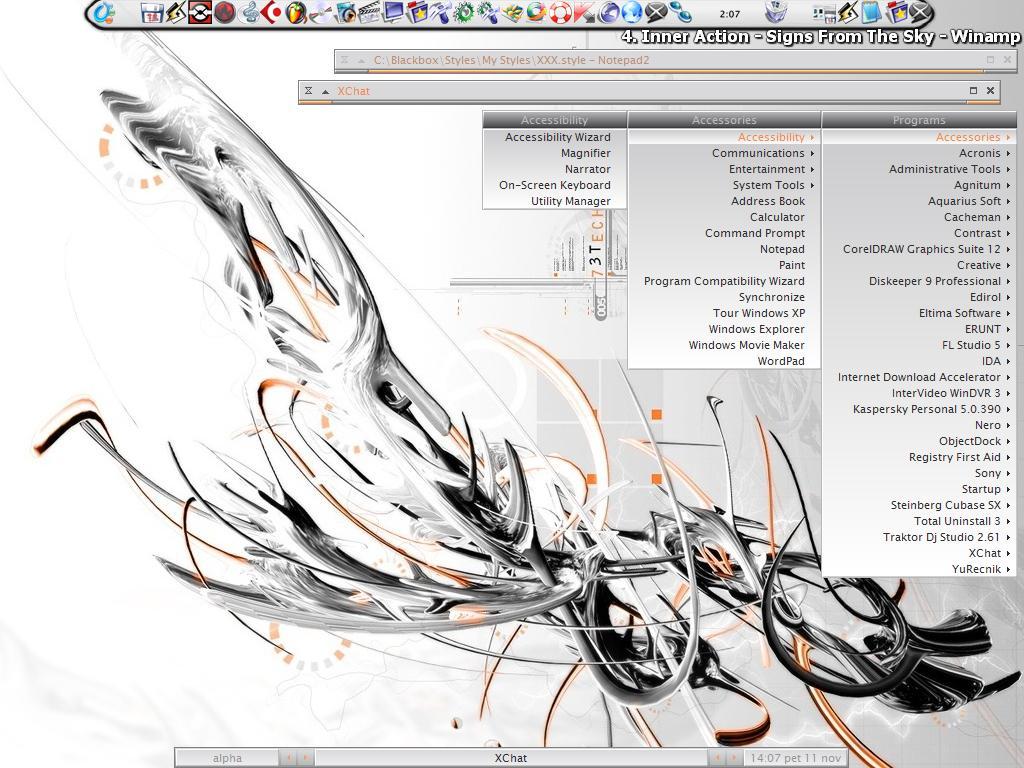Open Nero entry in Programs menu
Screen dimensions: 1024x768
[x=919, y=425]
